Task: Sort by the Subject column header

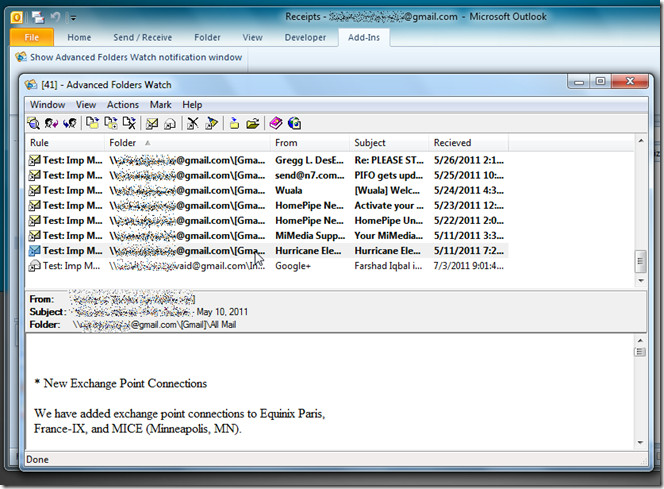Action: pos(389,143)
